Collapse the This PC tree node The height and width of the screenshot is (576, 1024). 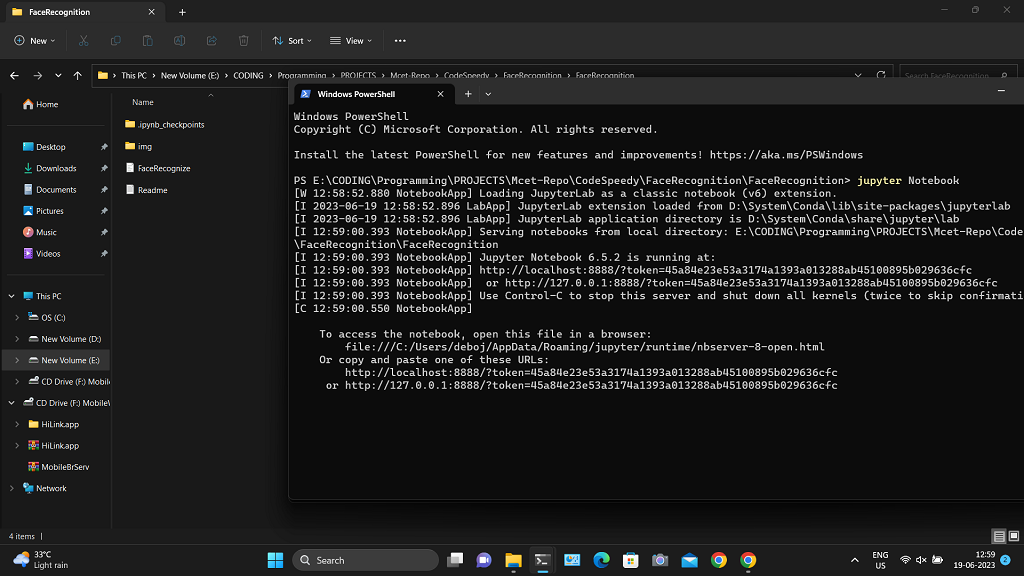pos(12,296)
